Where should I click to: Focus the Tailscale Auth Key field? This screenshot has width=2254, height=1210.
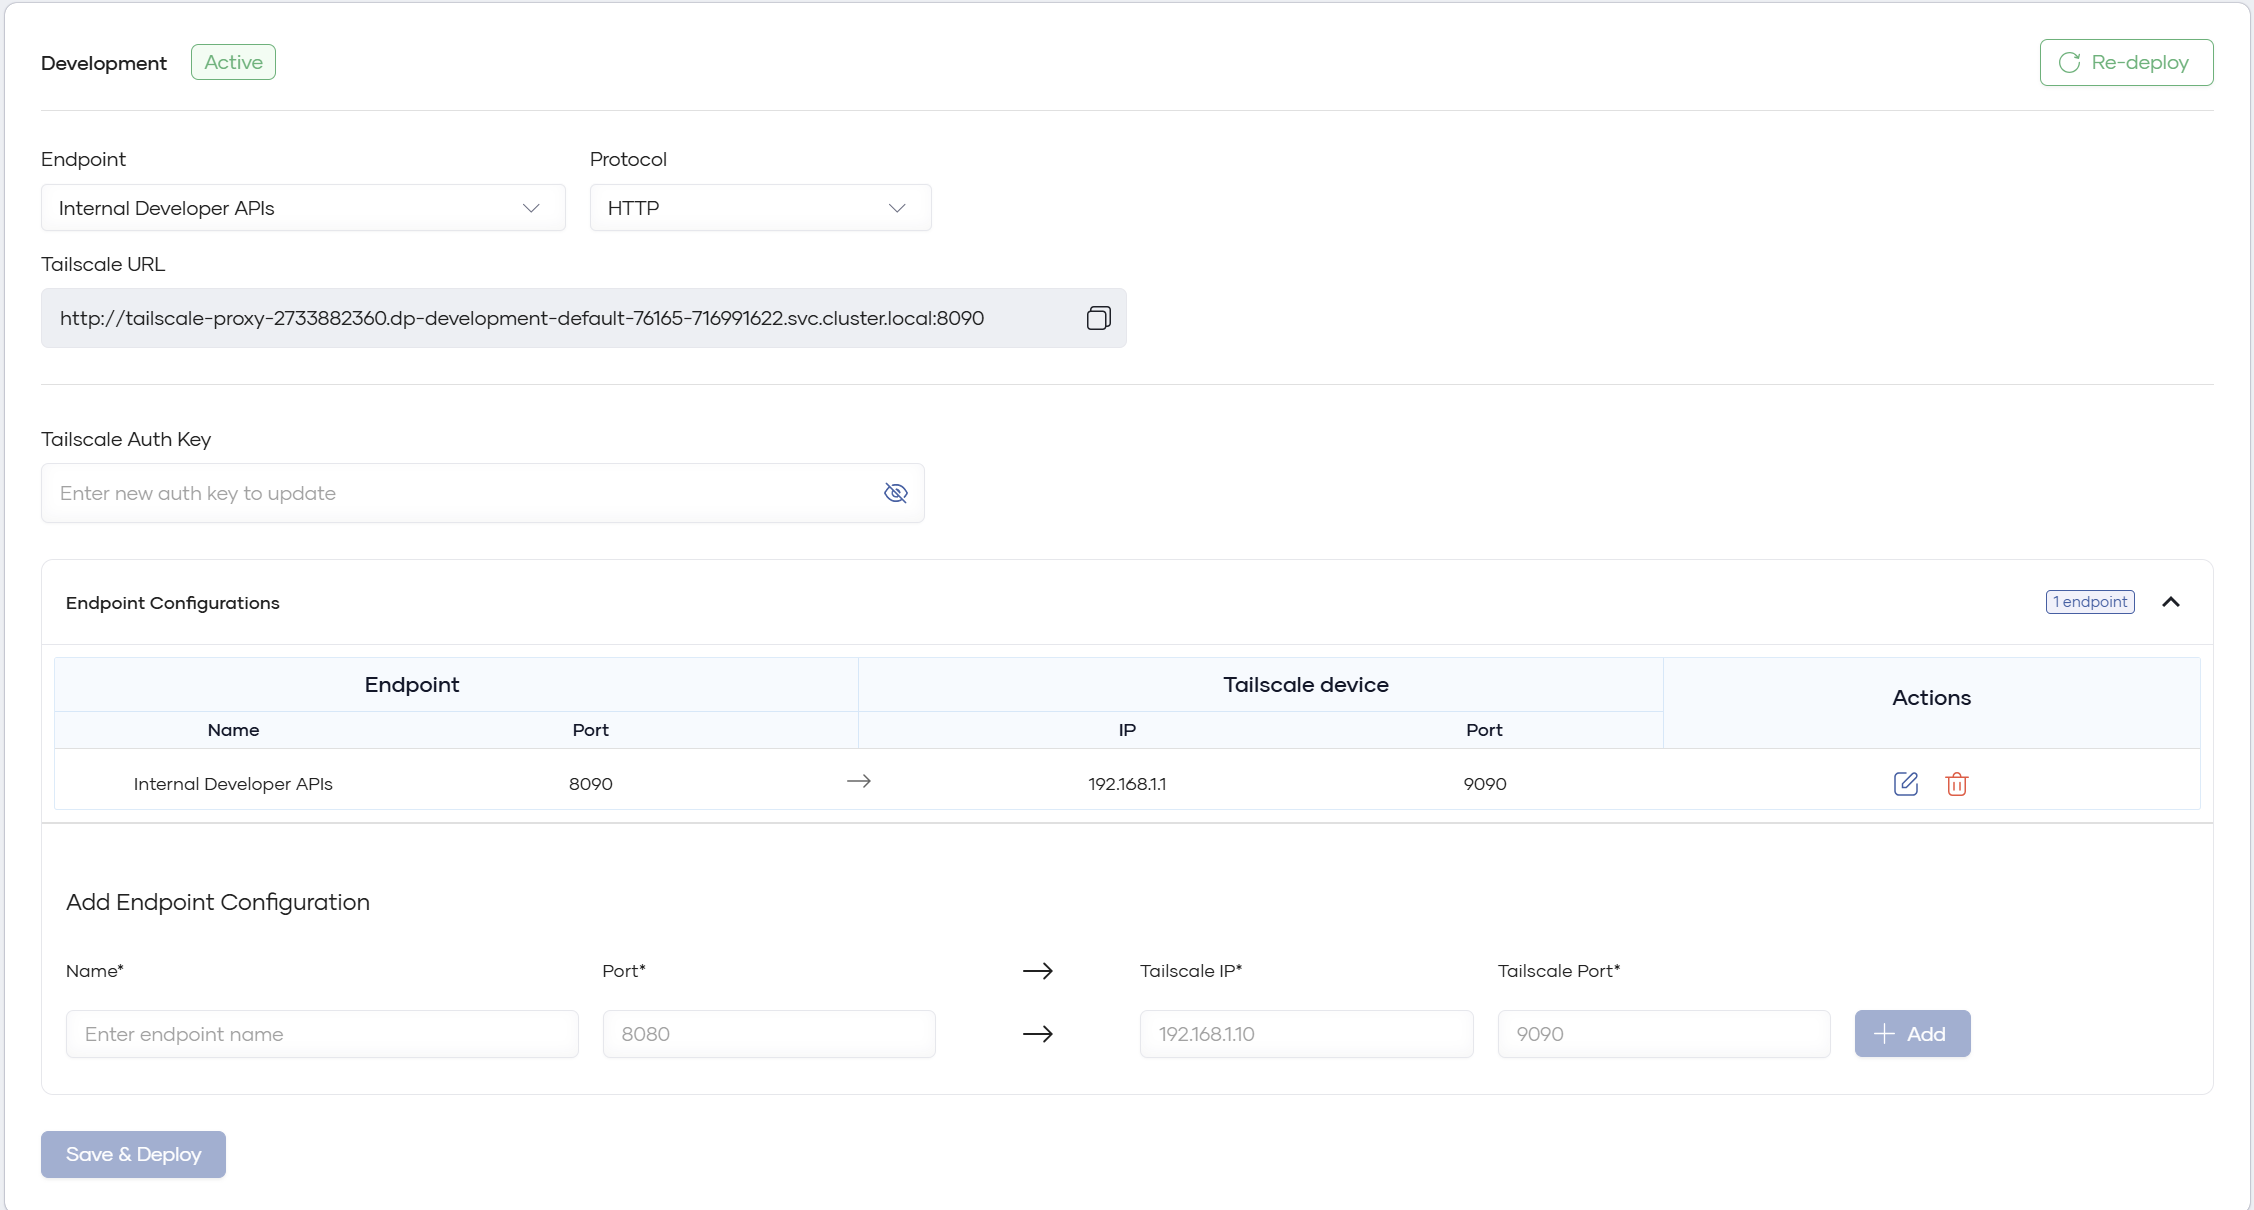coord(483,493)
